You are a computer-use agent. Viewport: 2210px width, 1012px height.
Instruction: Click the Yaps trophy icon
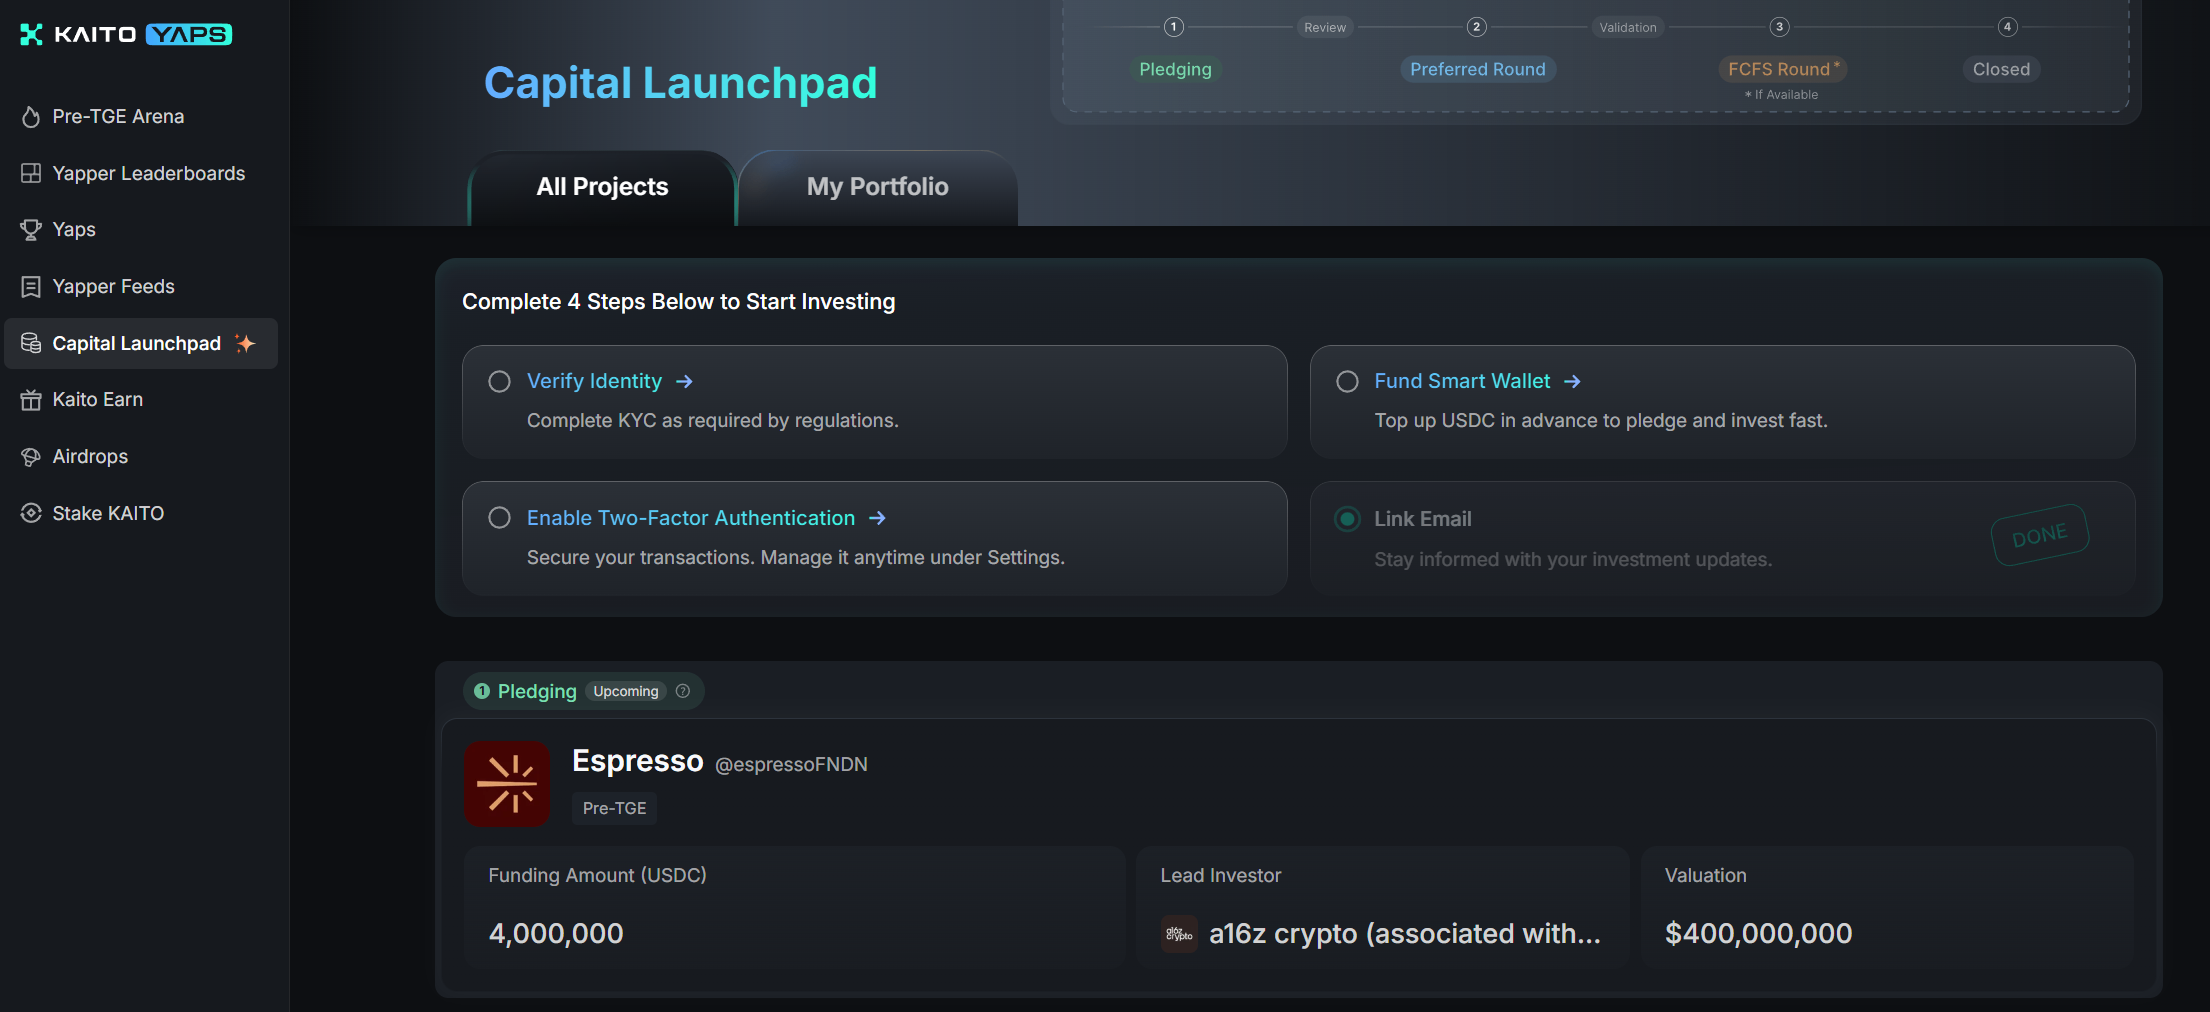(x=31, y=230)
